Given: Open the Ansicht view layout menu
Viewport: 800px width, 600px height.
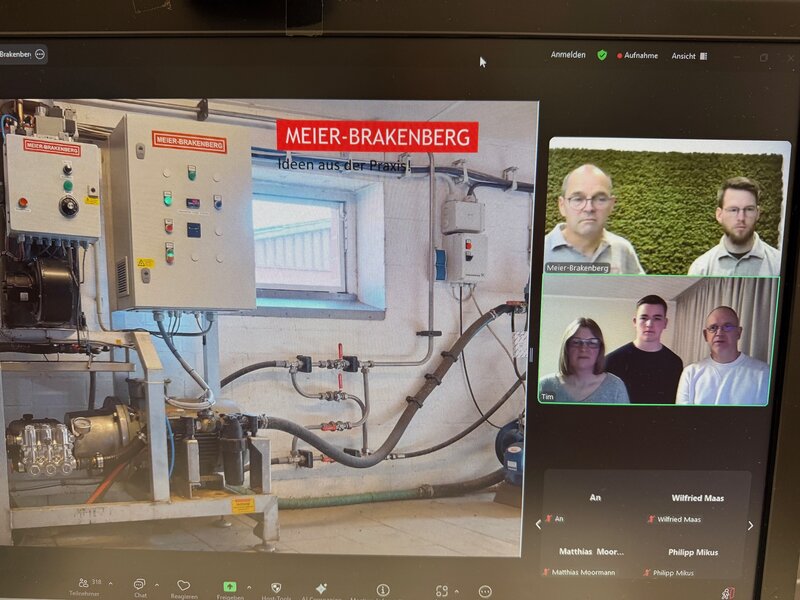Looking at the screenshot, I should tap(689, 56).
